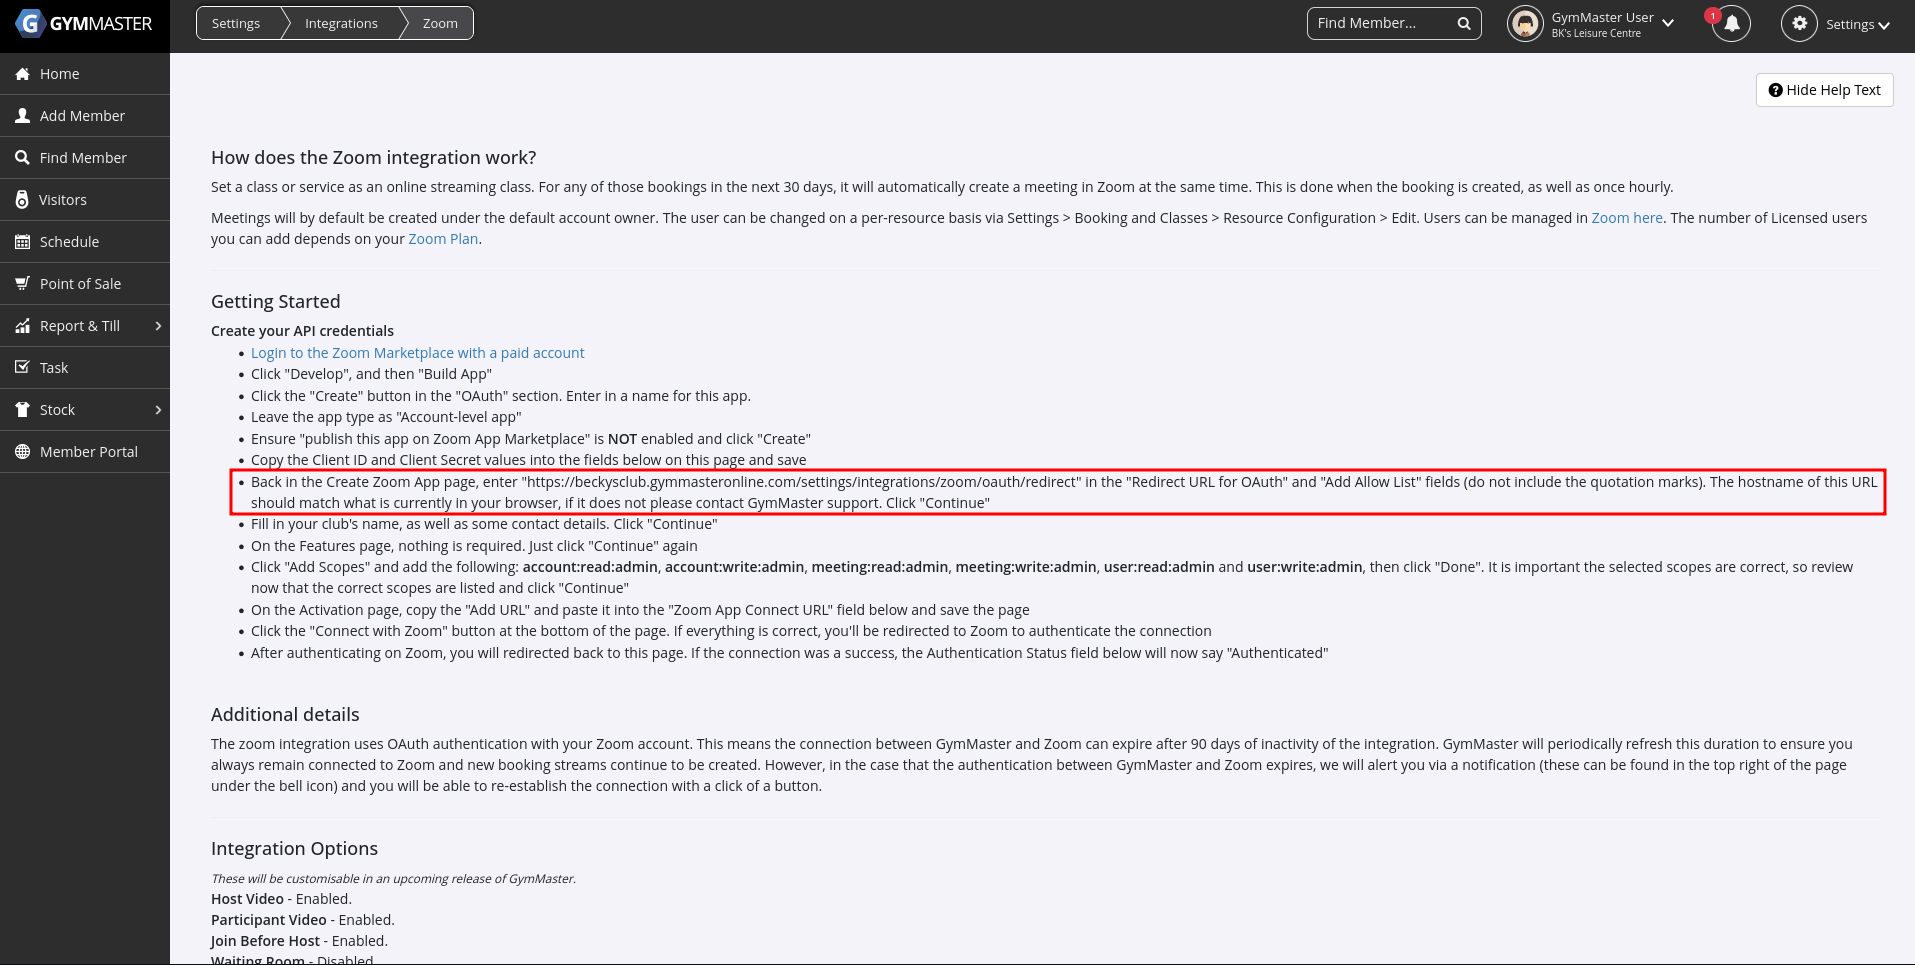
Task: Go to Settings breadcrumb
Action: tap(236, 24)
